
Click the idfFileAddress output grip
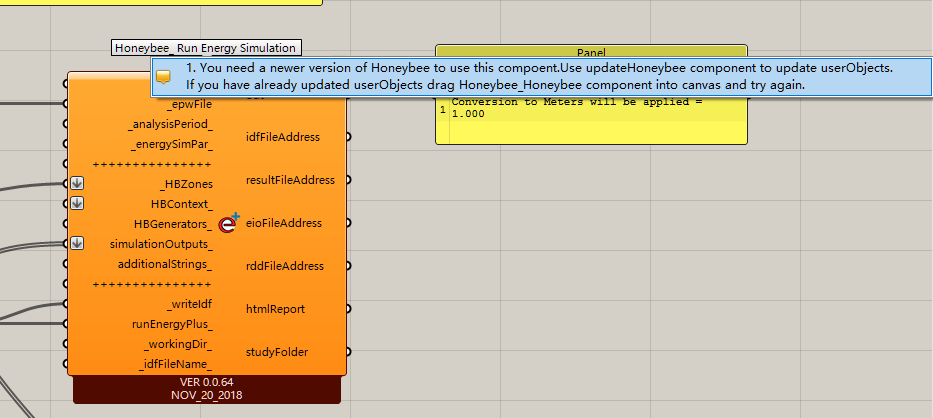click(x=347, y=137)
